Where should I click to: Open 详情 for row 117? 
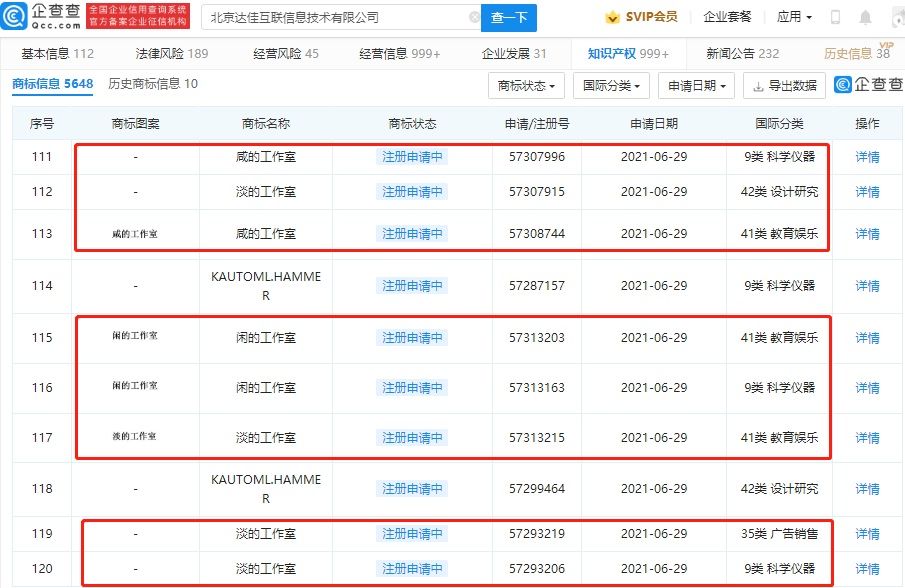[867, 439]
